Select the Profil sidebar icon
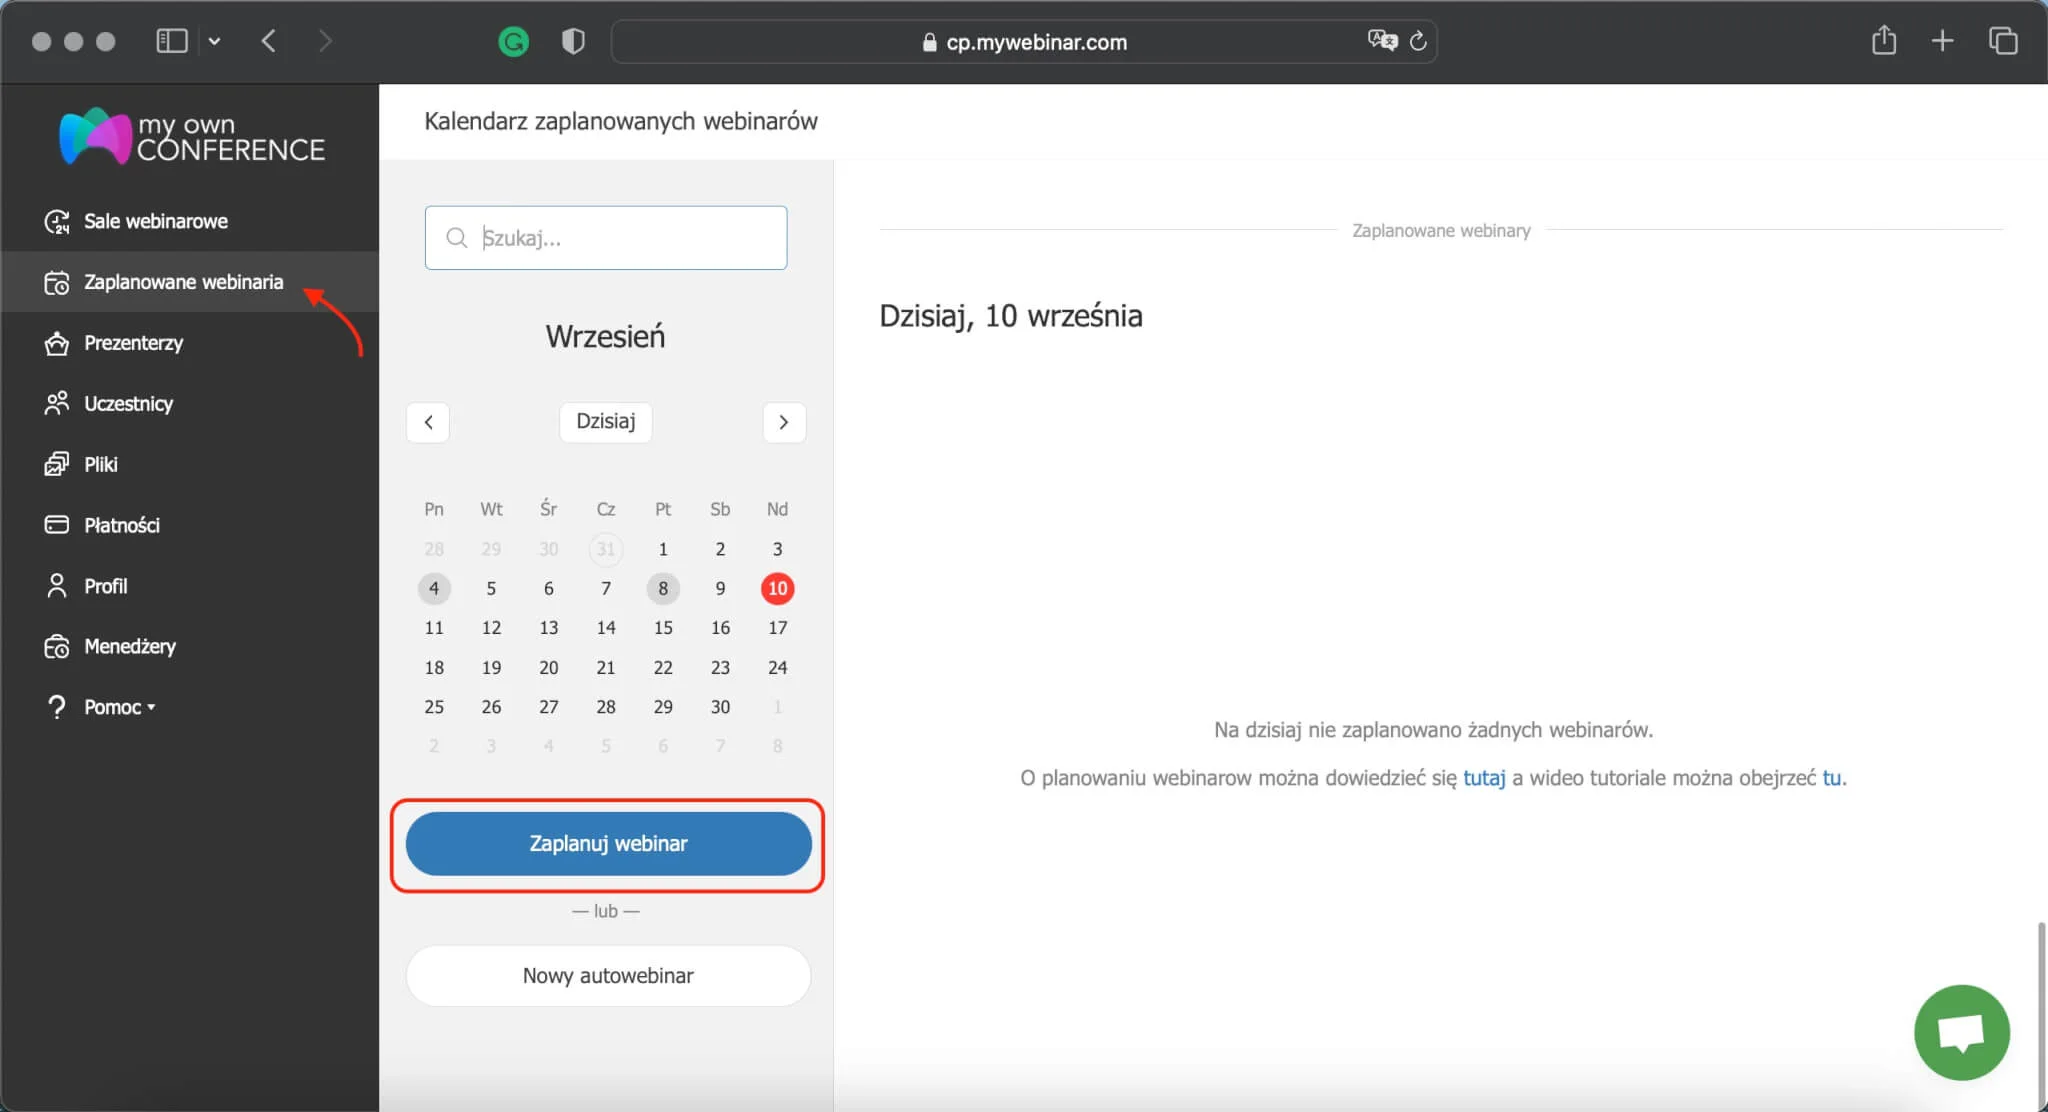 [x=57, y=585]
